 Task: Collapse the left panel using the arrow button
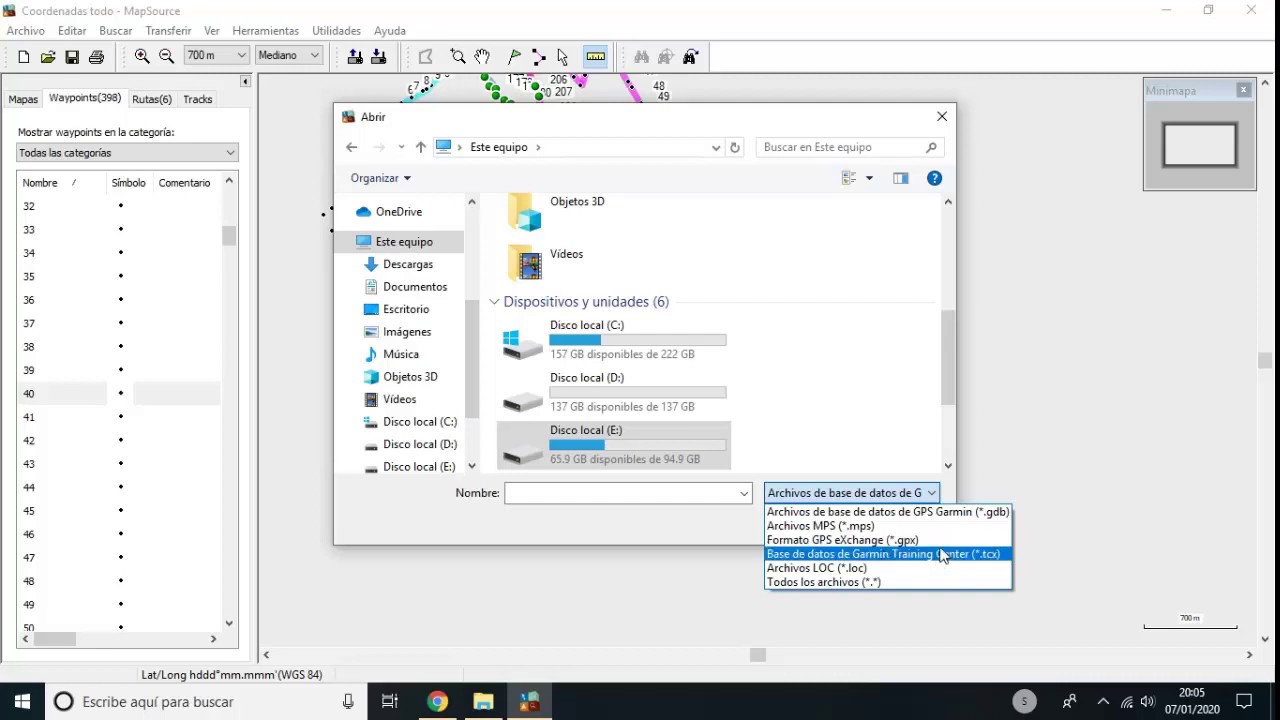tap(245, 81)
